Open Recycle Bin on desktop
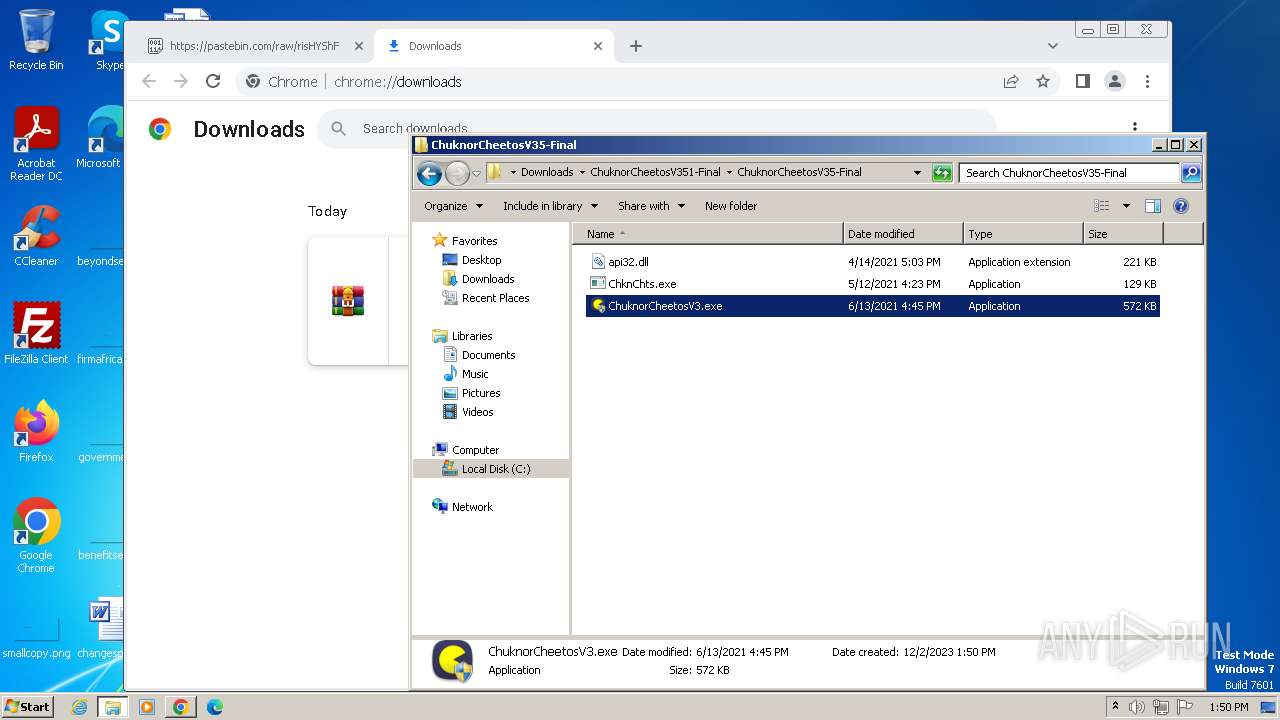 coord(36,40)
